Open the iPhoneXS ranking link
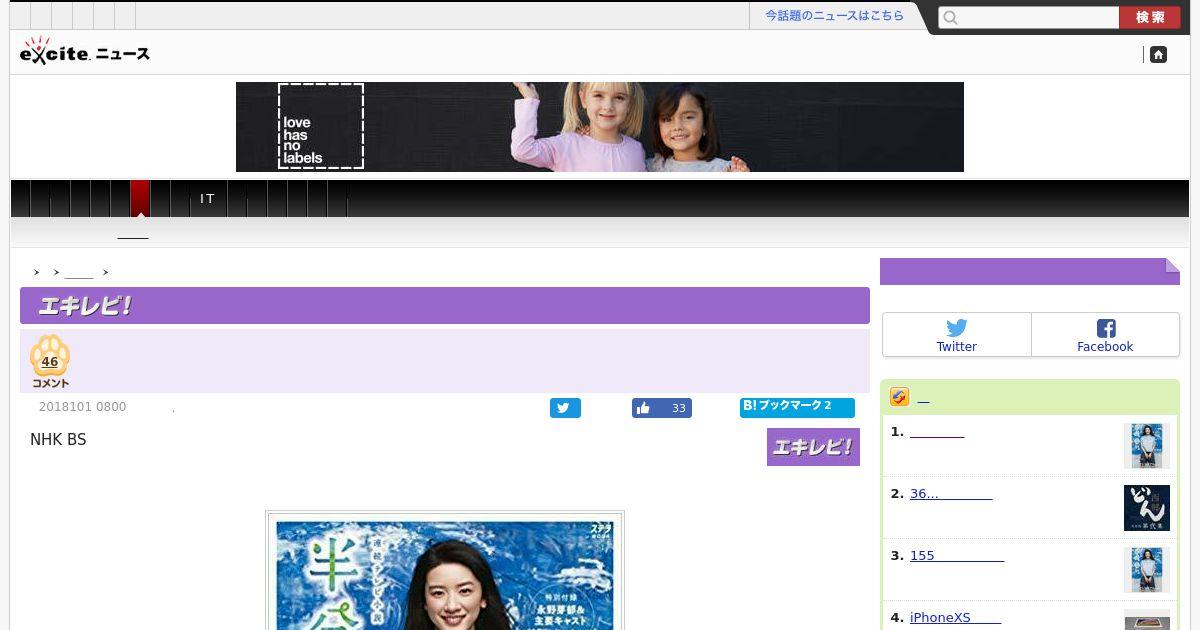 point(955,618)
